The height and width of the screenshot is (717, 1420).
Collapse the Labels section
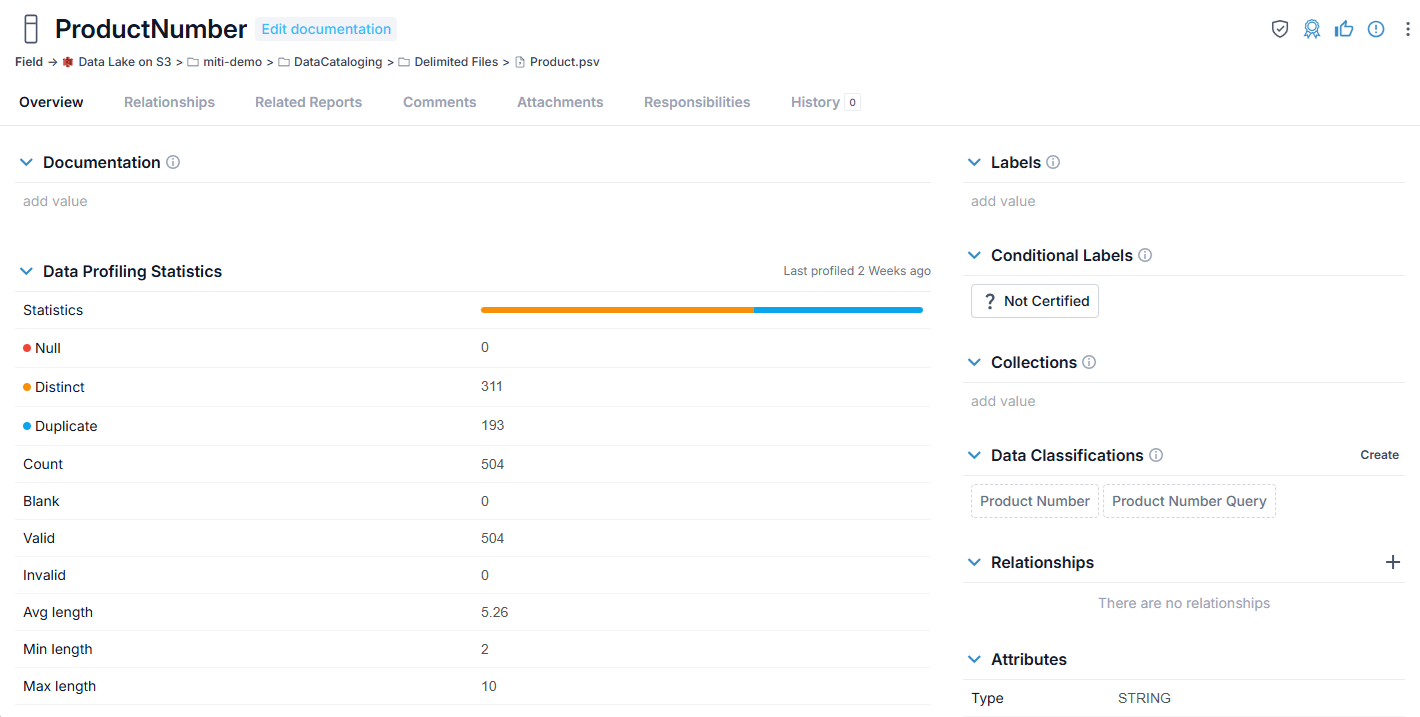[974, 162]
